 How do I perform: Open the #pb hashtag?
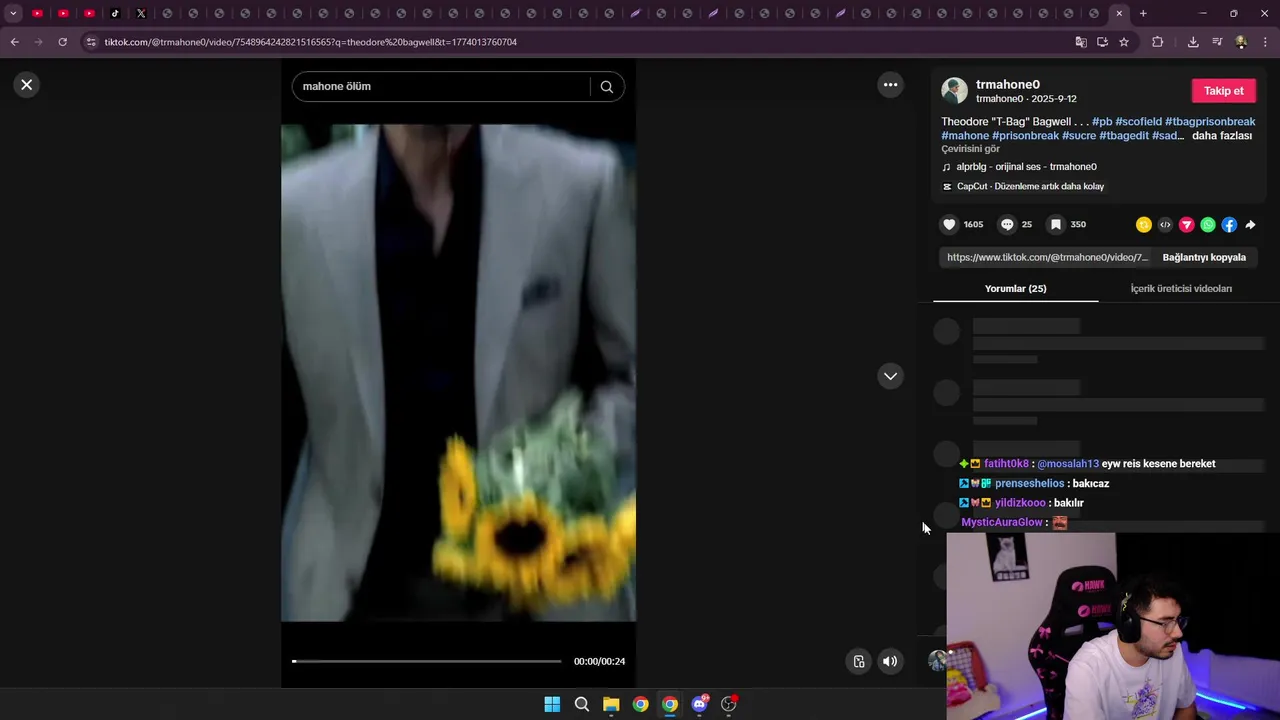pyautogui.click(x=1102, y=122)
